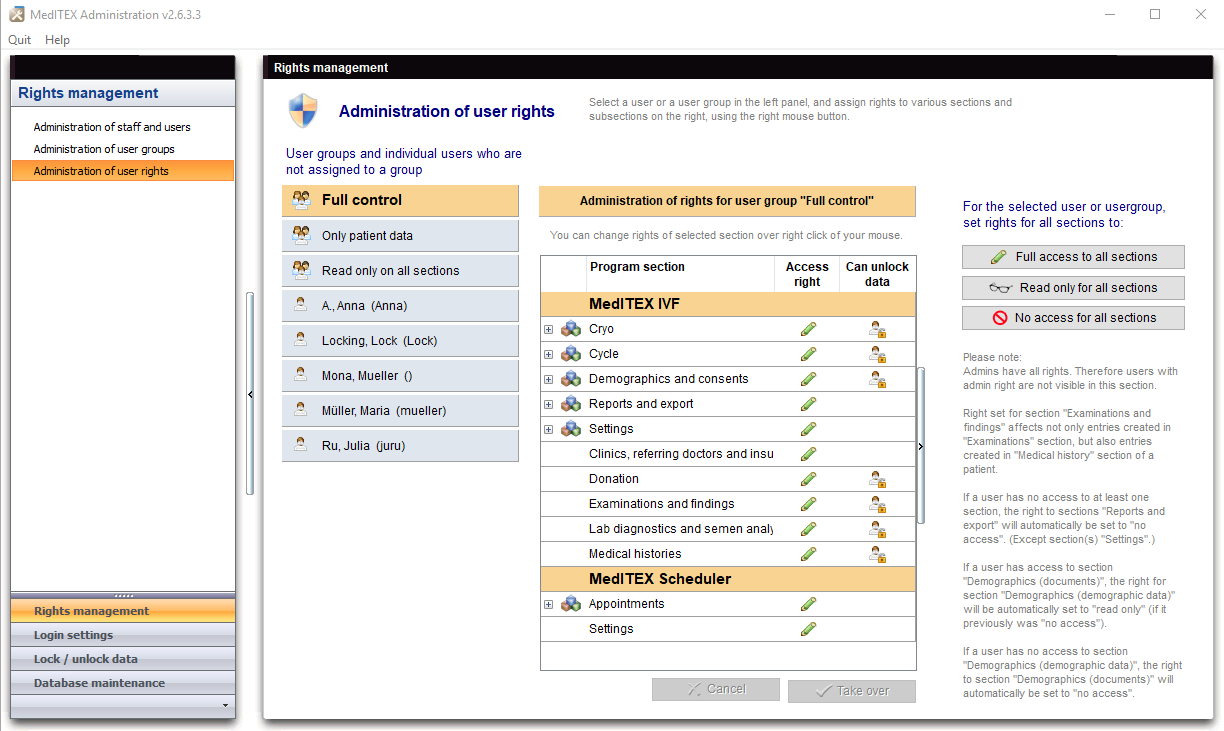
Task: Click No access for all sections button
Action: tap(1073, 318)
